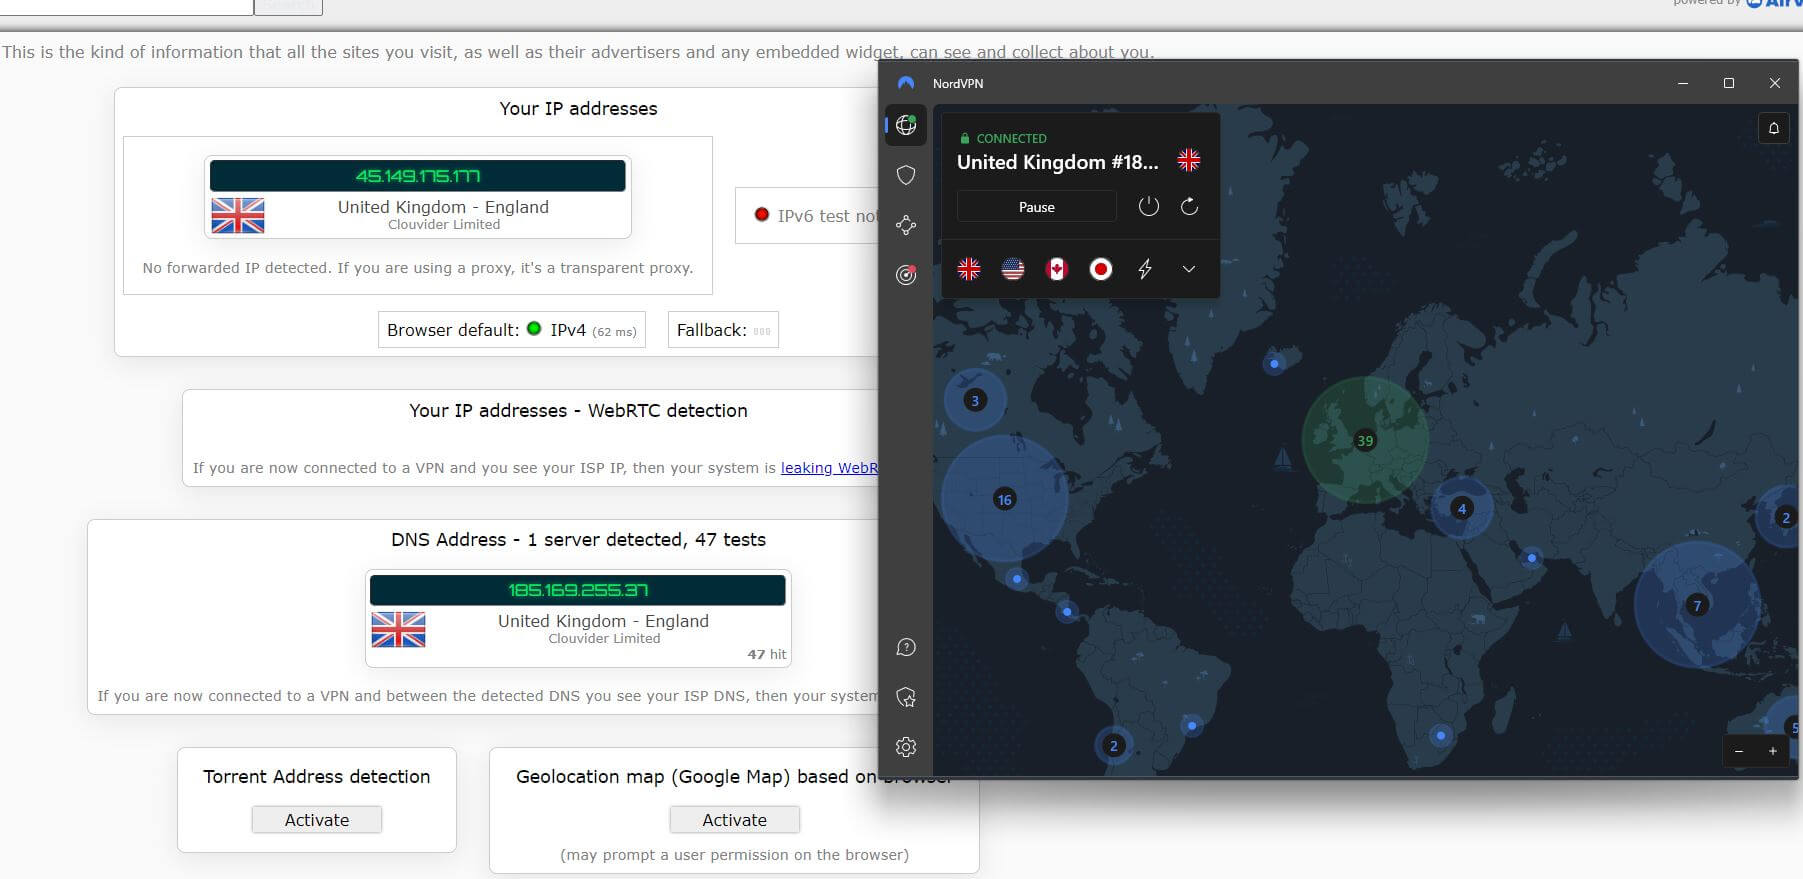
Task: Minimize the NordVPN window
Action: coord(1683,83)
